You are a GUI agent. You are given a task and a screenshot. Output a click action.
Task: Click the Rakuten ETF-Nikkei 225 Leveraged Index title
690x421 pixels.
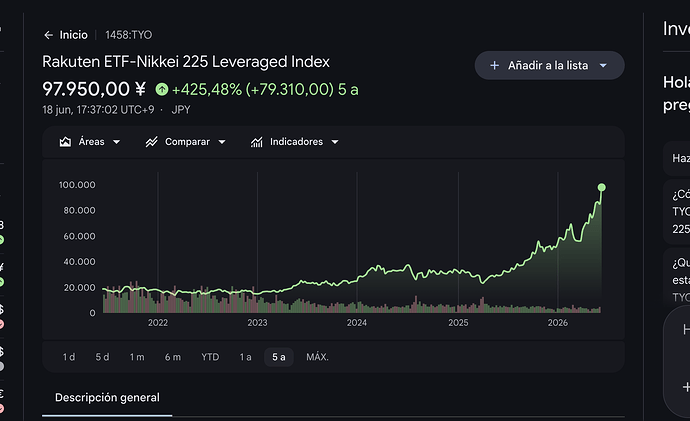pos(186,62)
